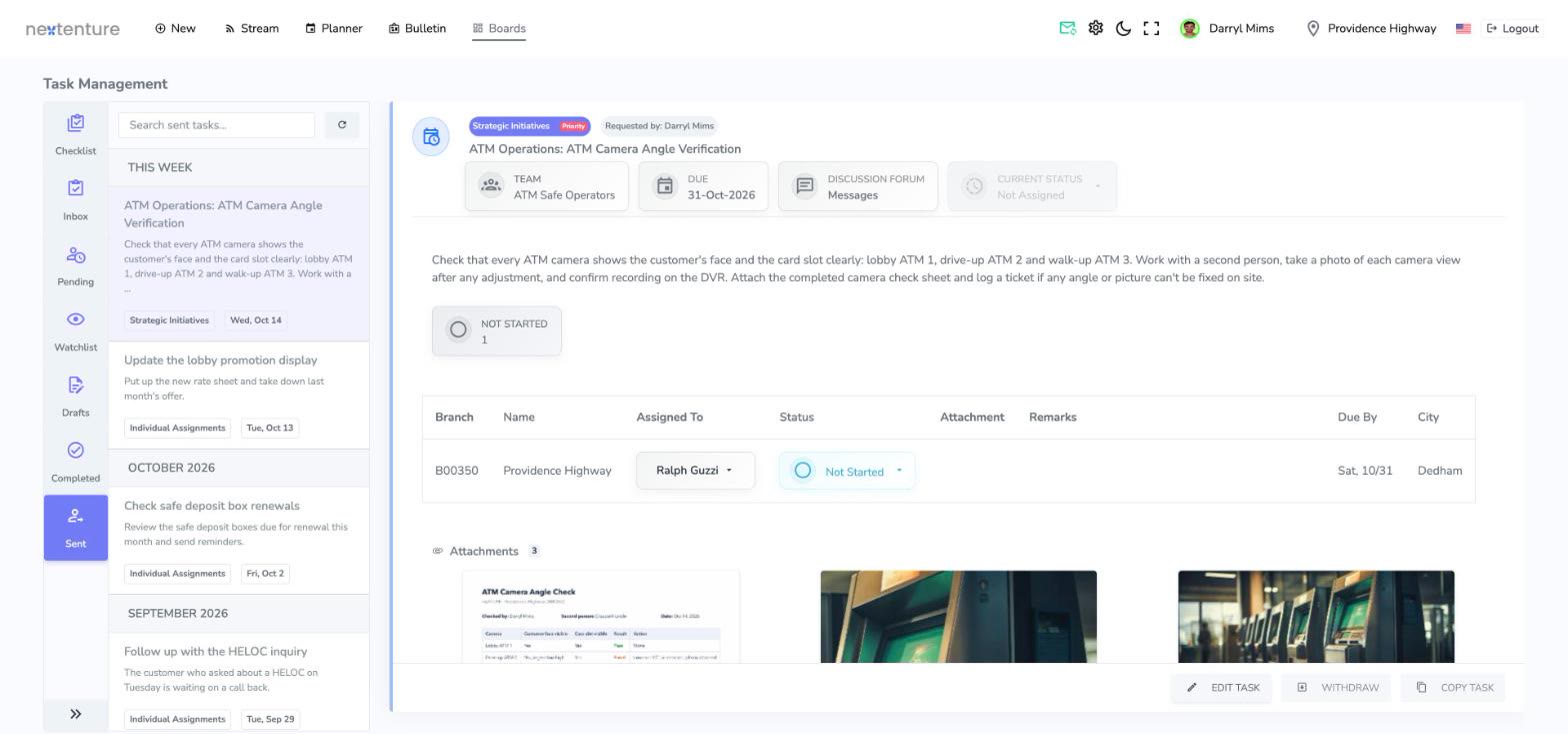Click the Withdraw button
Viewport: 1568px width, 734px height.
click(1336, 688)
